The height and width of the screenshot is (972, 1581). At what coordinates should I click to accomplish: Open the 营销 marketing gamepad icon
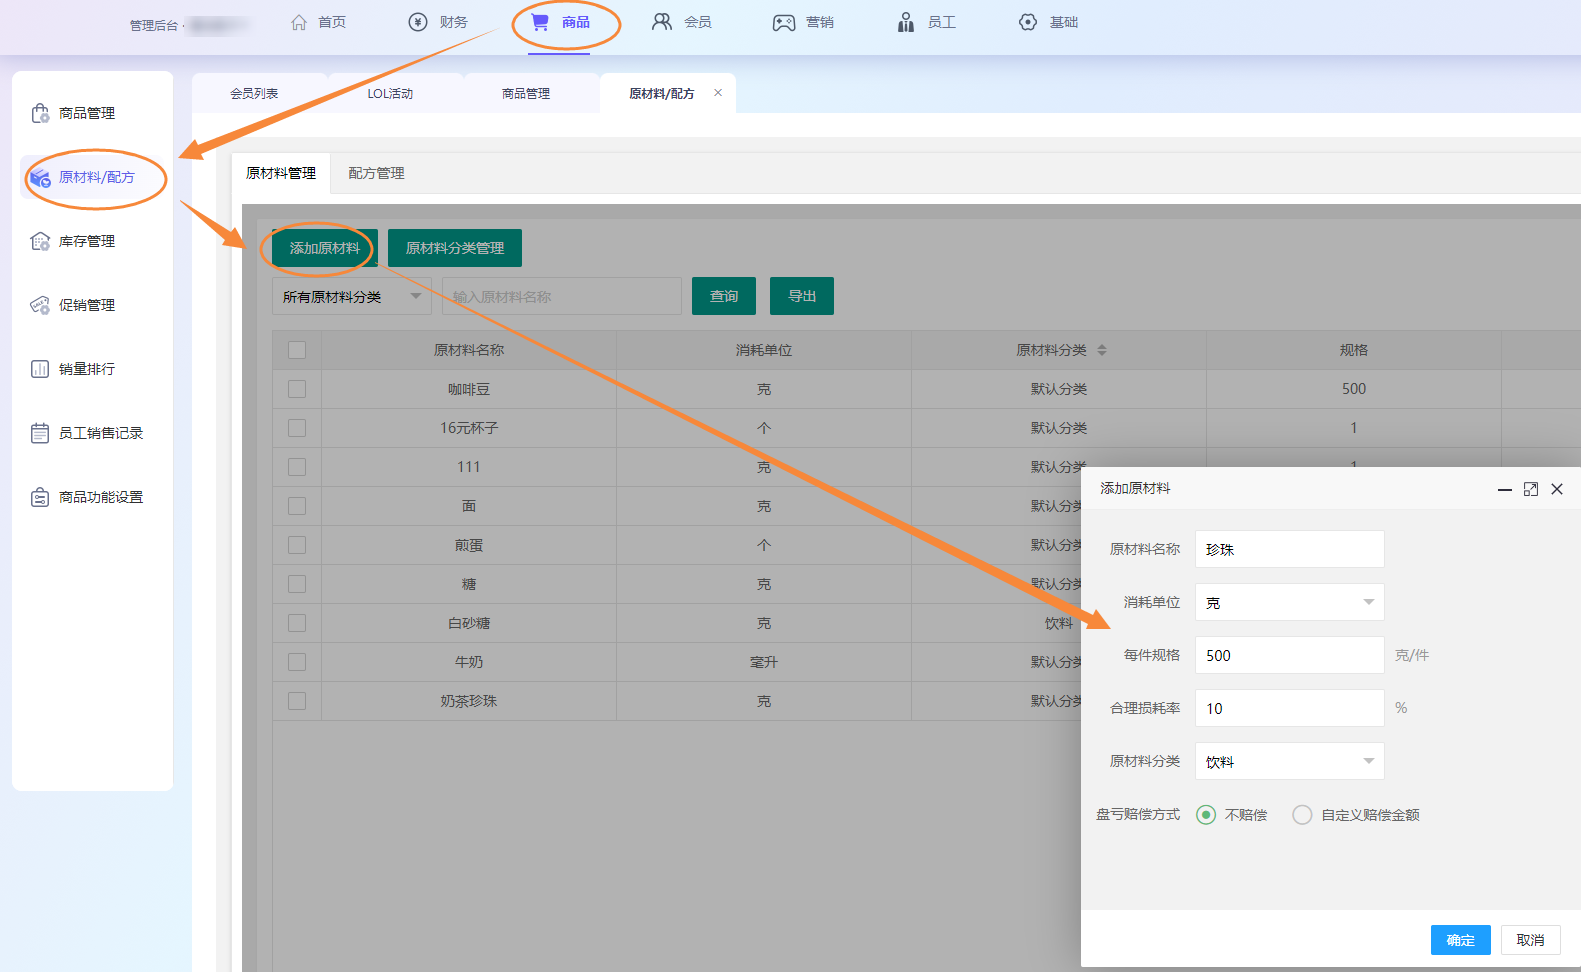pos(783,22)
